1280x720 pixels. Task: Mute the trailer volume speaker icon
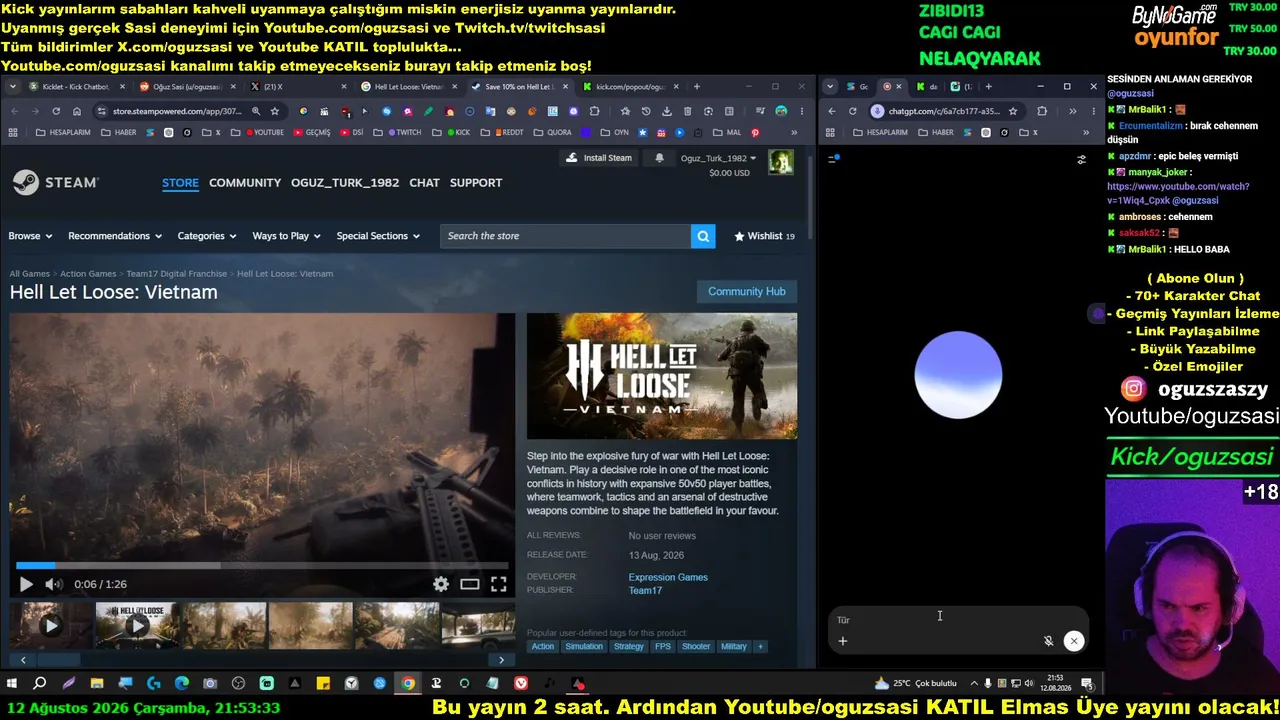pyautogui.click(x=53, y=584)
